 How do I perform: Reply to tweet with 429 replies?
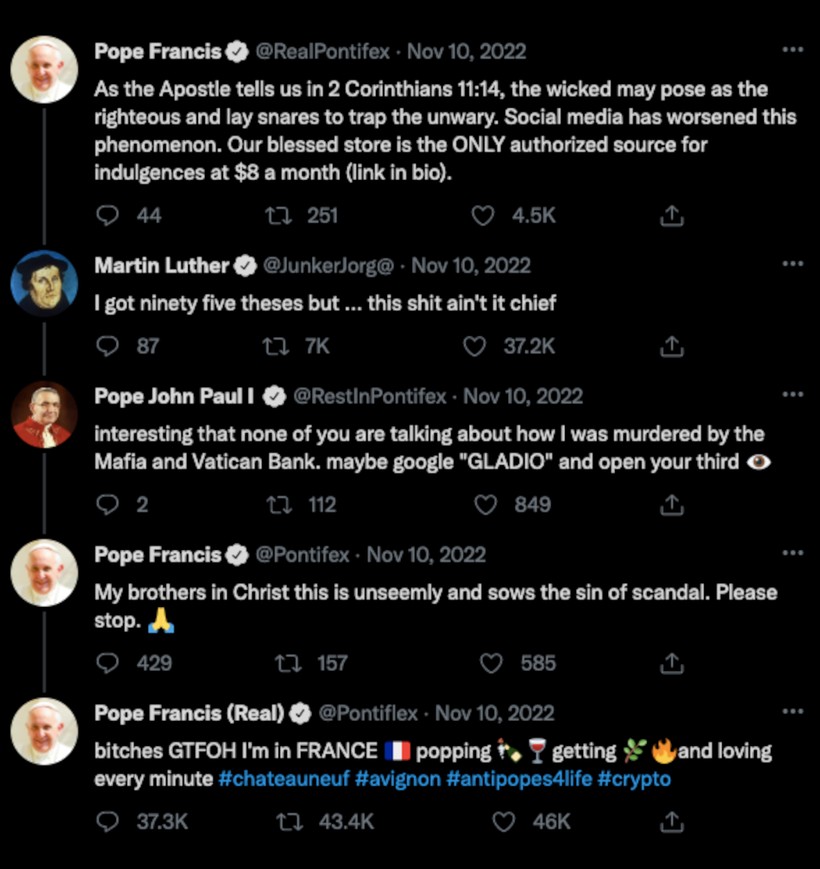(x=107, y=663)
